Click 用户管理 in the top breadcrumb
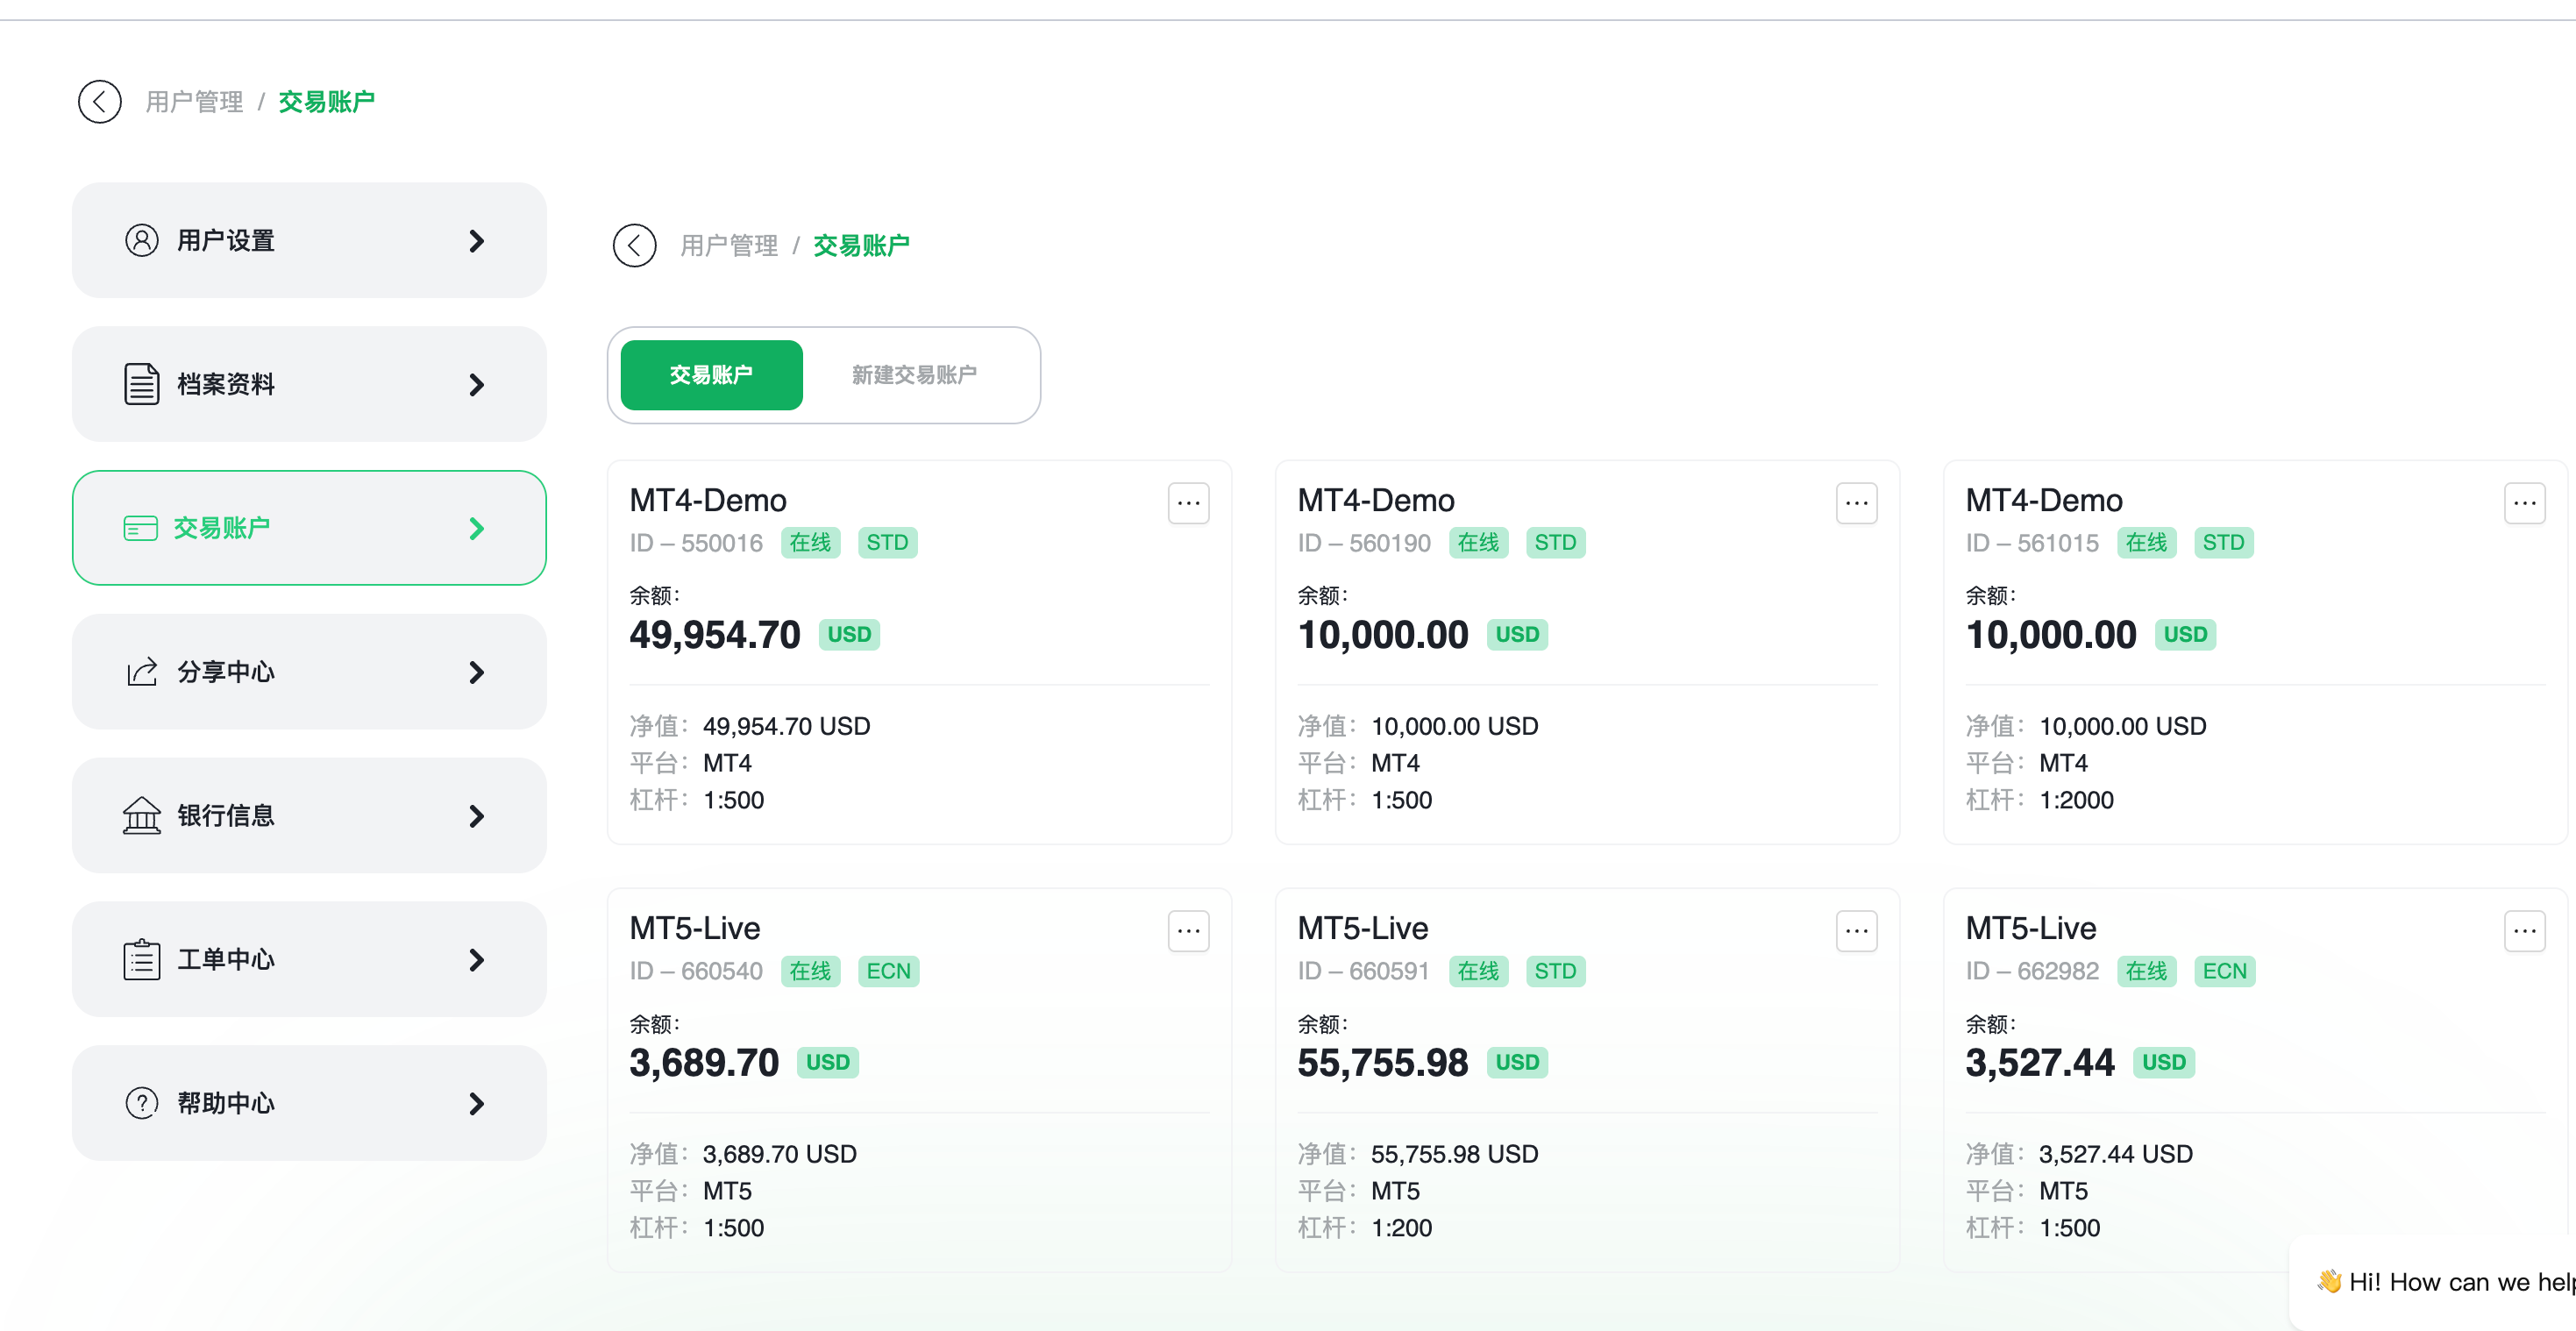2576x1331 pixels. pos(194,102)
